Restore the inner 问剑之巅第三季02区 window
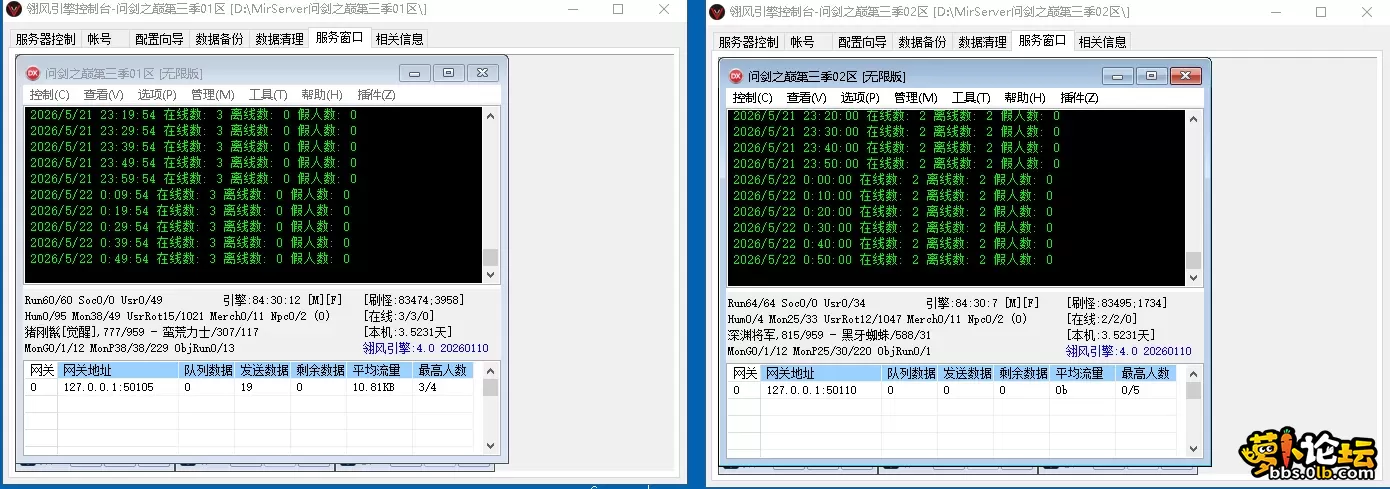The height and width of the screenshot is (489, 1390). (x=1151, y=76)
